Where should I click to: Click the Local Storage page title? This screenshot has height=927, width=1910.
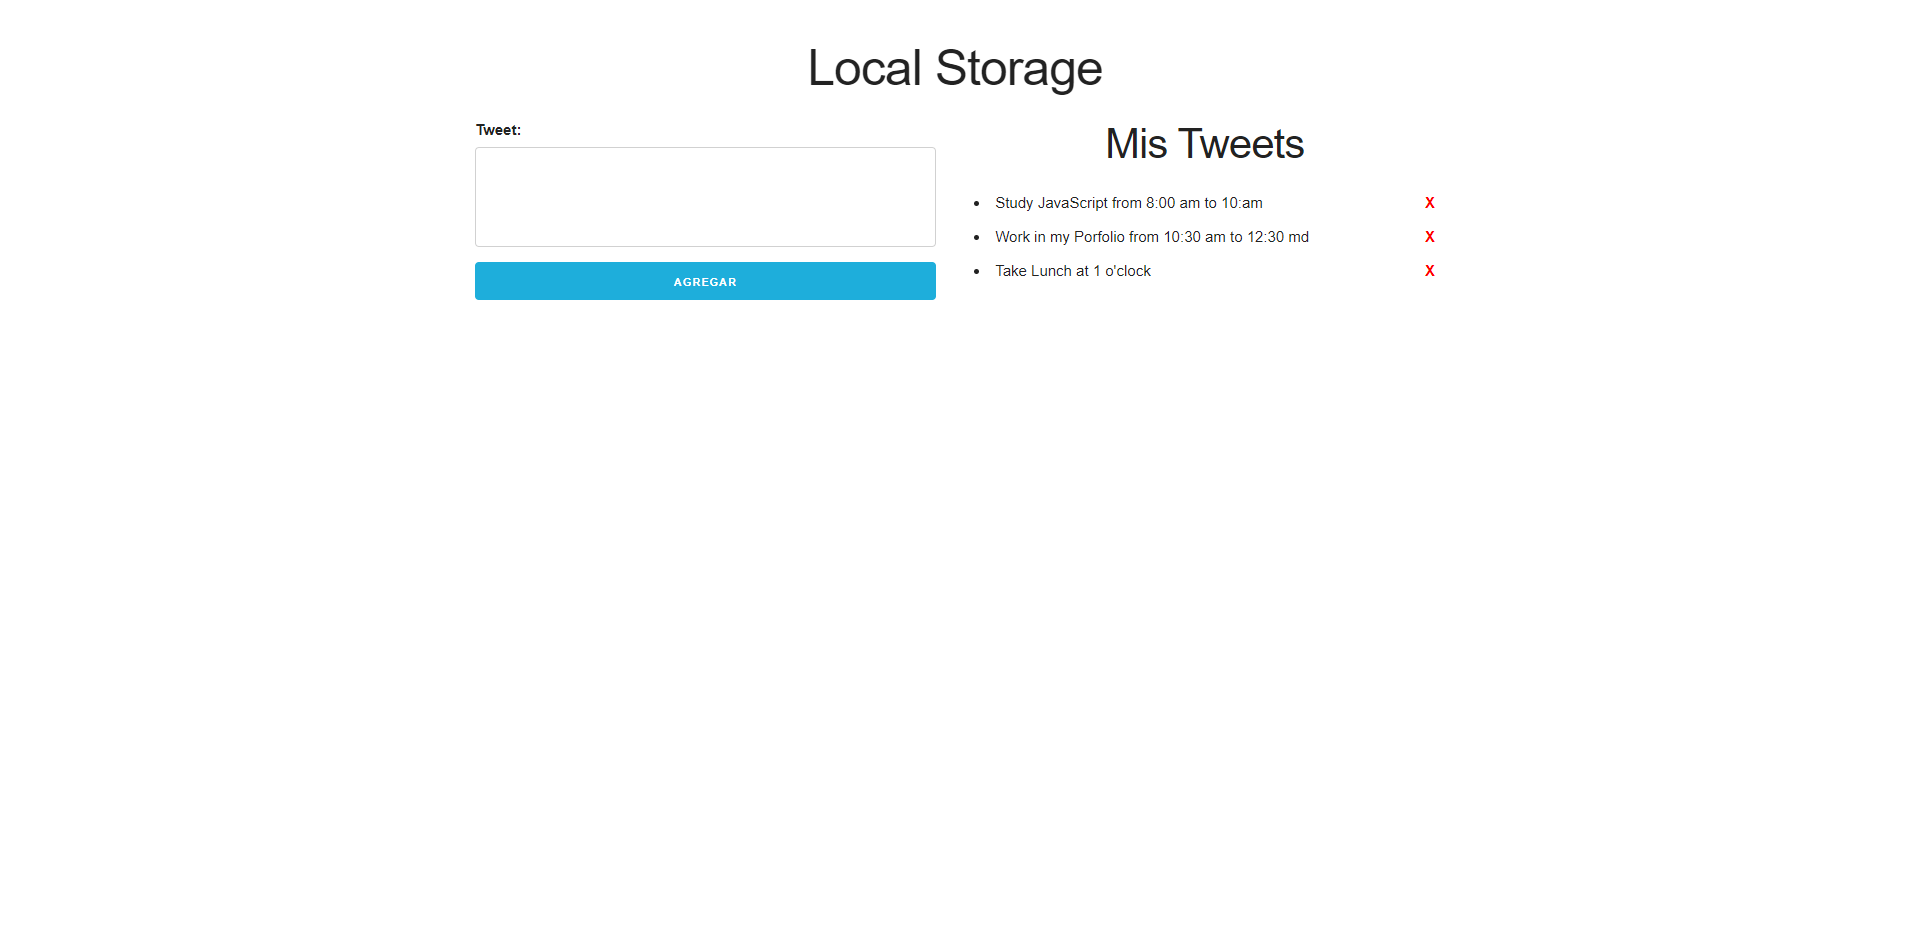pyautogui.click(x=954, y=68)
